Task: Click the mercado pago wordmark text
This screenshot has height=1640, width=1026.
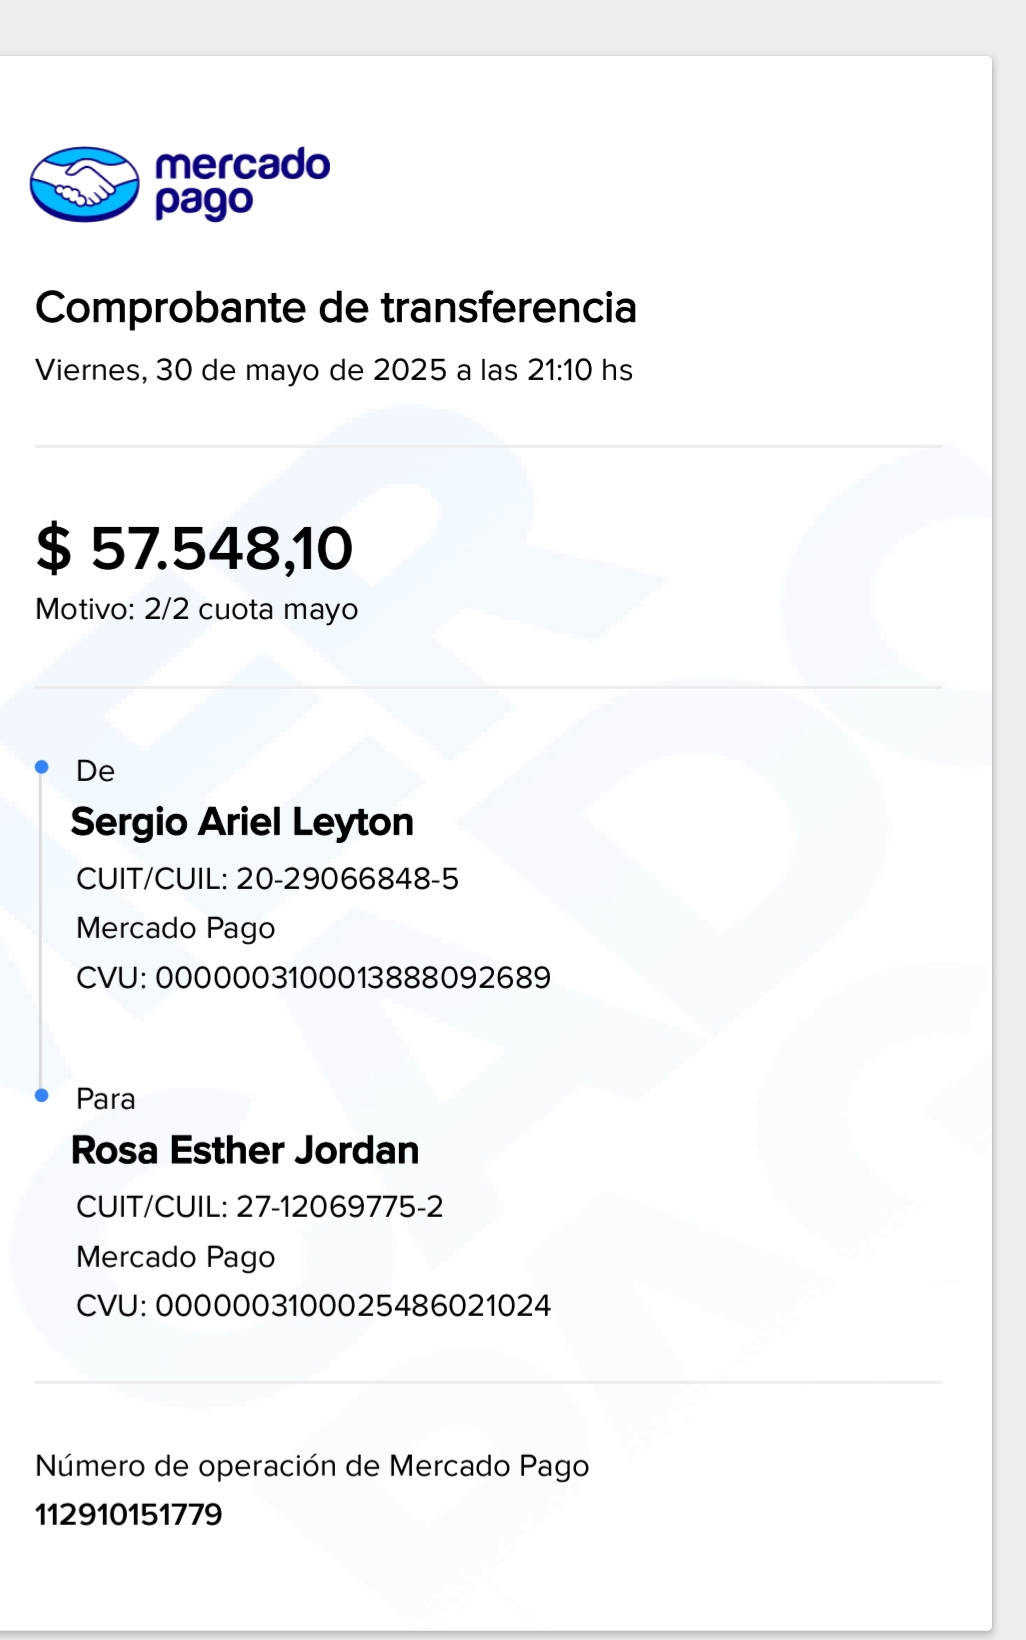Action: tap(242, 183)
